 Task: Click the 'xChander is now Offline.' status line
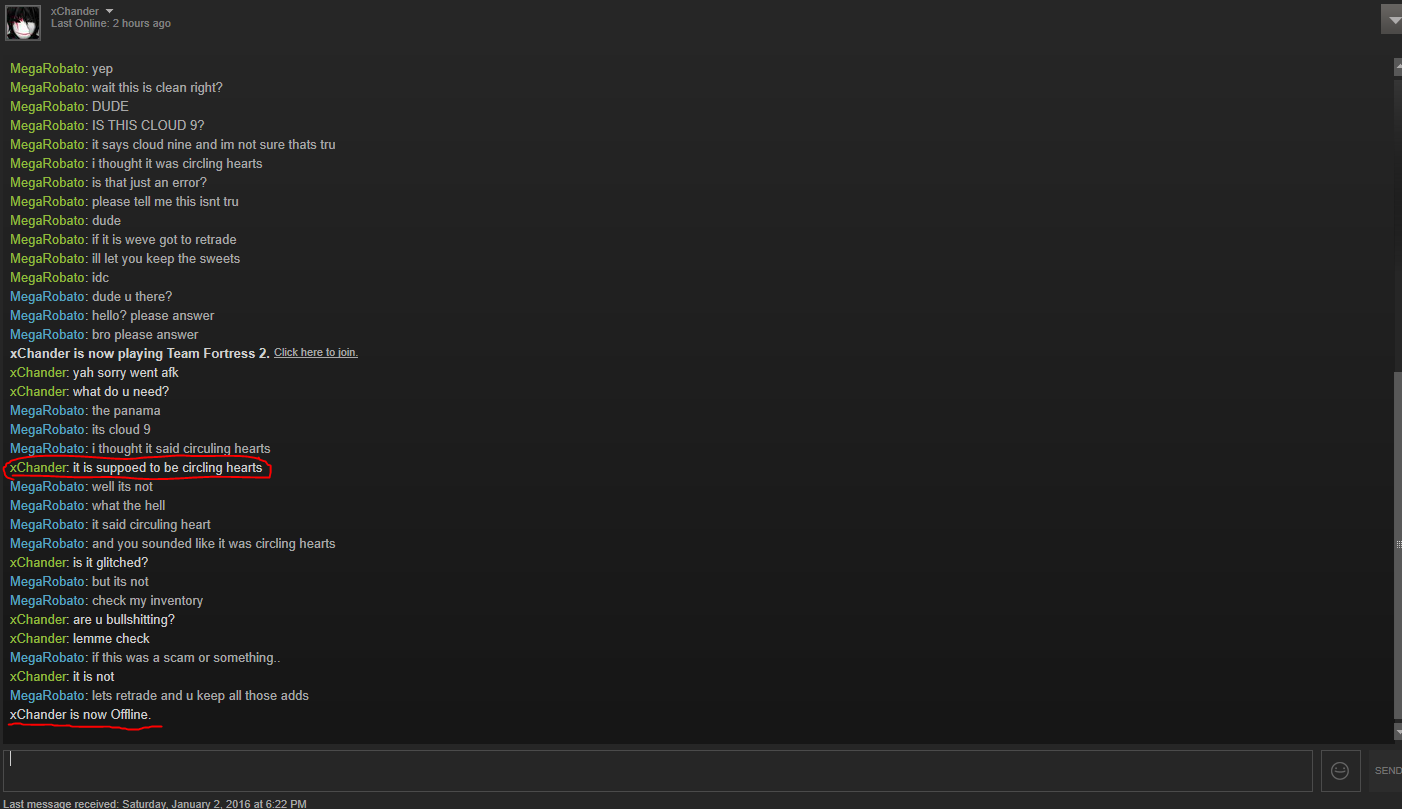click(x=80, y=715)
